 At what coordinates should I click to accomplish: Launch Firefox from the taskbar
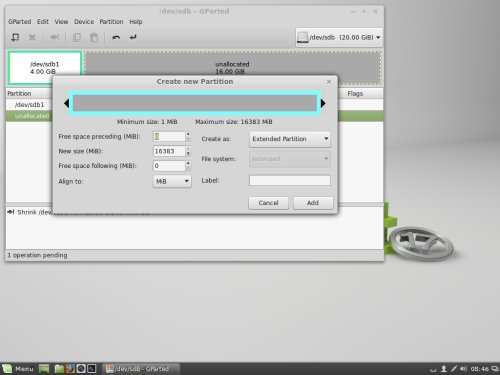(70, 369)
